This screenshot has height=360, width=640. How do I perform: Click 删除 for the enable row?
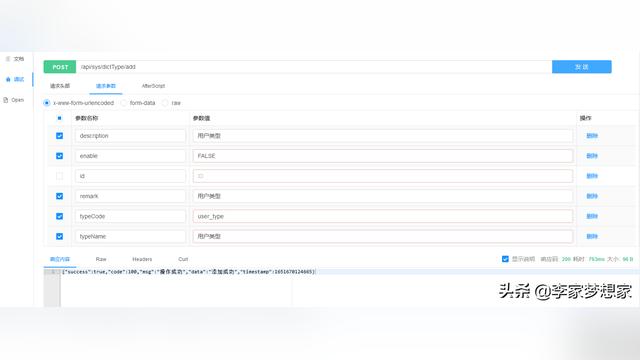pos(592,156)
